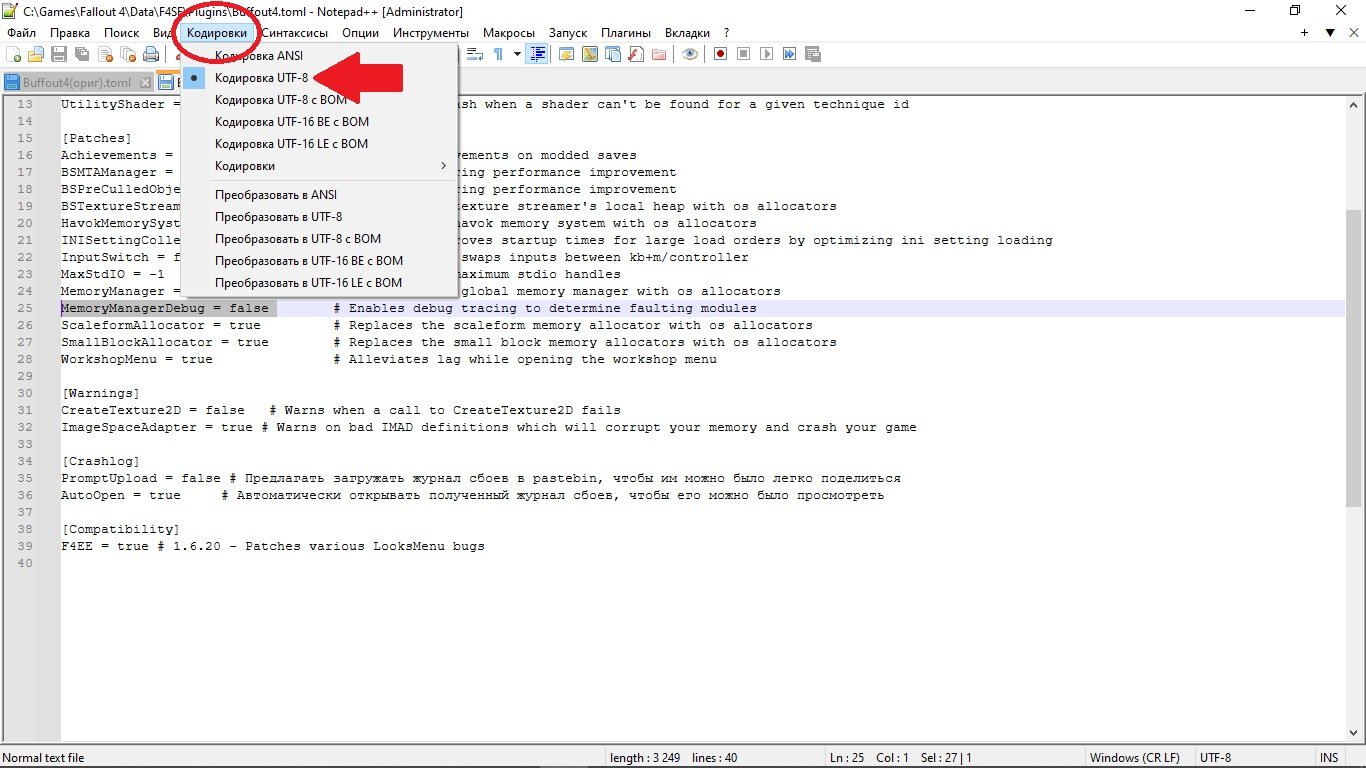Click the eye Monitoring icon in toolbar
Screen dimensions: 1366x768
[x=689, y=55]
